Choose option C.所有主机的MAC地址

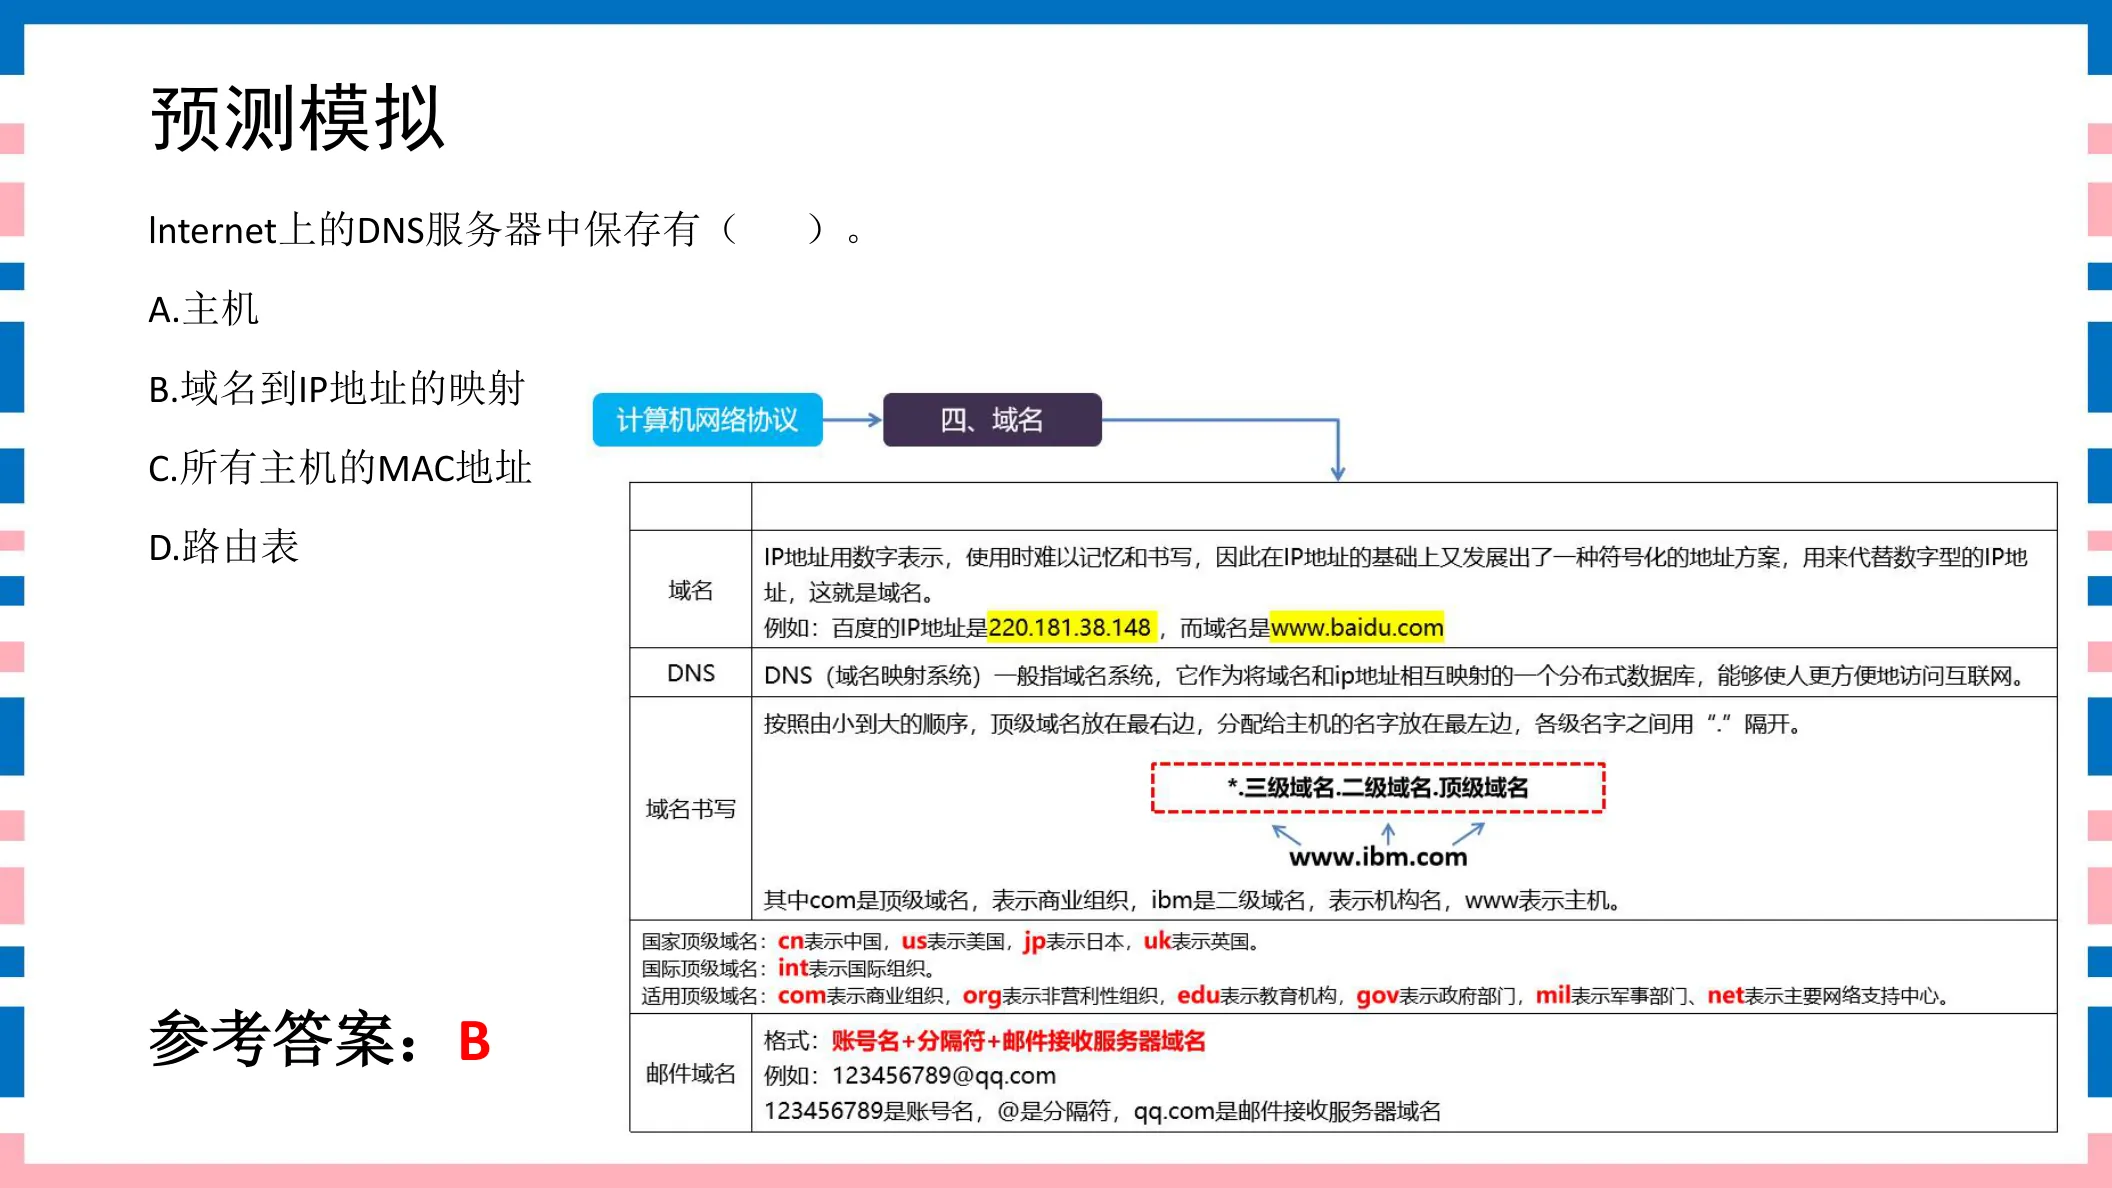(x=340, y=467)
